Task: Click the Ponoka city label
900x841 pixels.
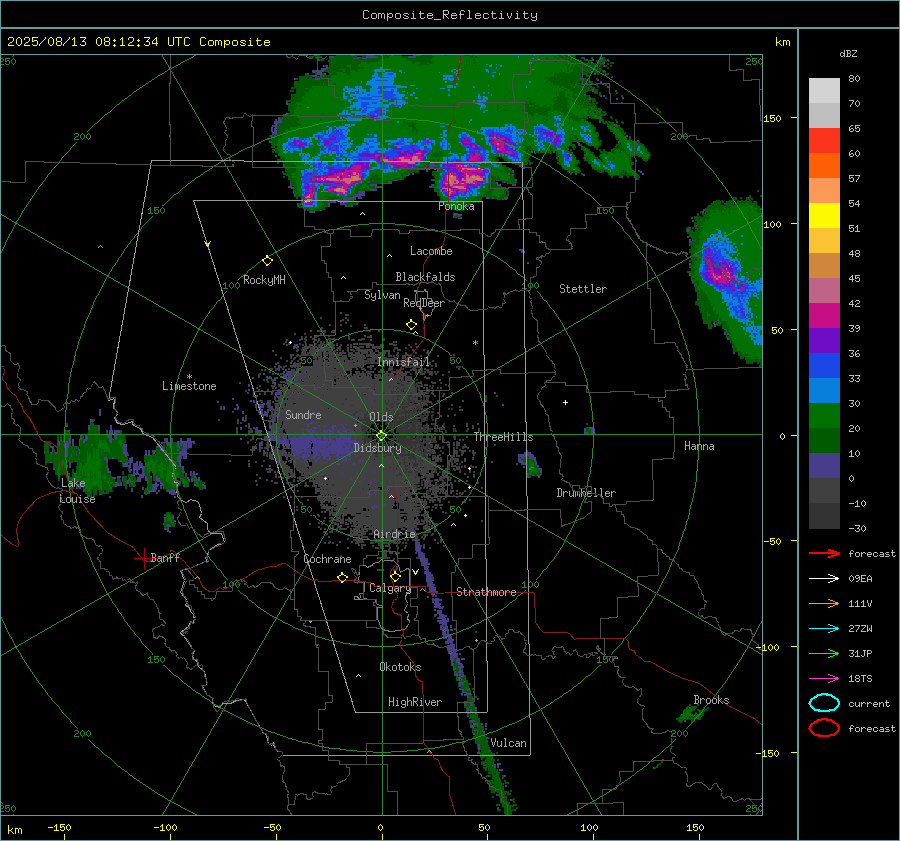Action: click(x=456, y=206)
